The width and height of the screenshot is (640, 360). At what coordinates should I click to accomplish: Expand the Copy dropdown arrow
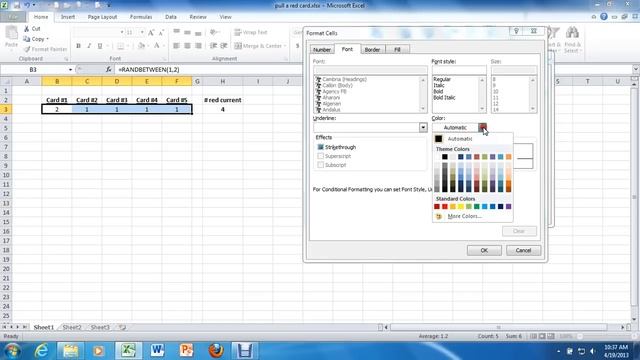pyautogui.click(x=47, y=39)
